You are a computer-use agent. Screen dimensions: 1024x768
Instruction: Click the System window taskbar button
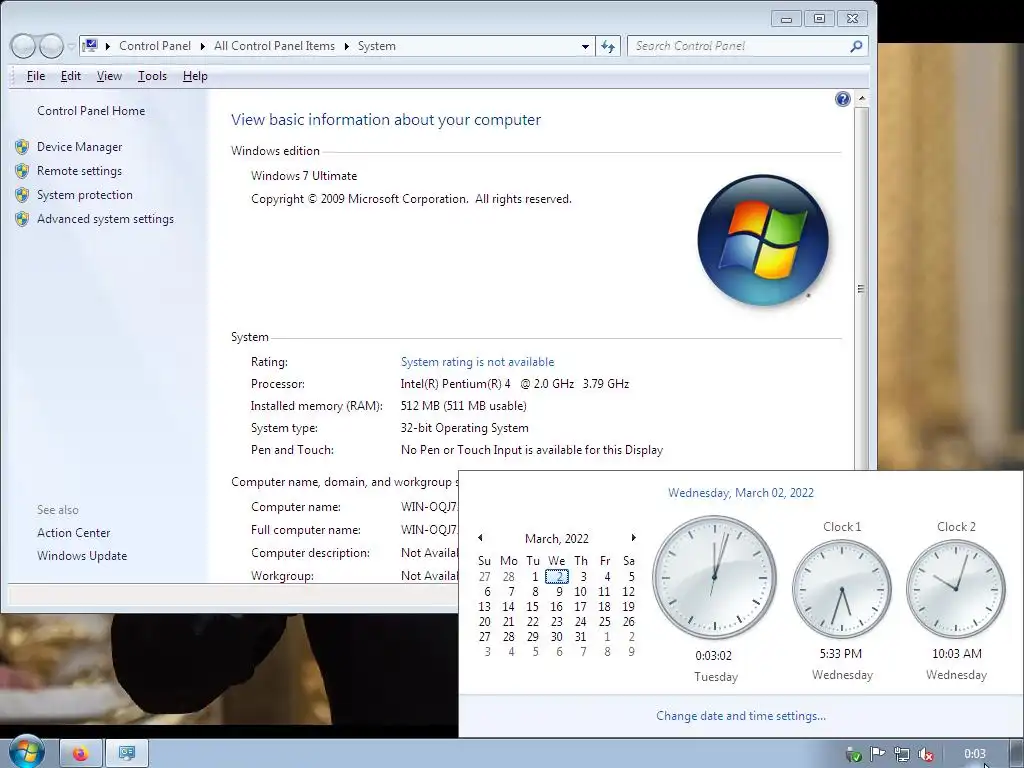click(x=127, y=754)
